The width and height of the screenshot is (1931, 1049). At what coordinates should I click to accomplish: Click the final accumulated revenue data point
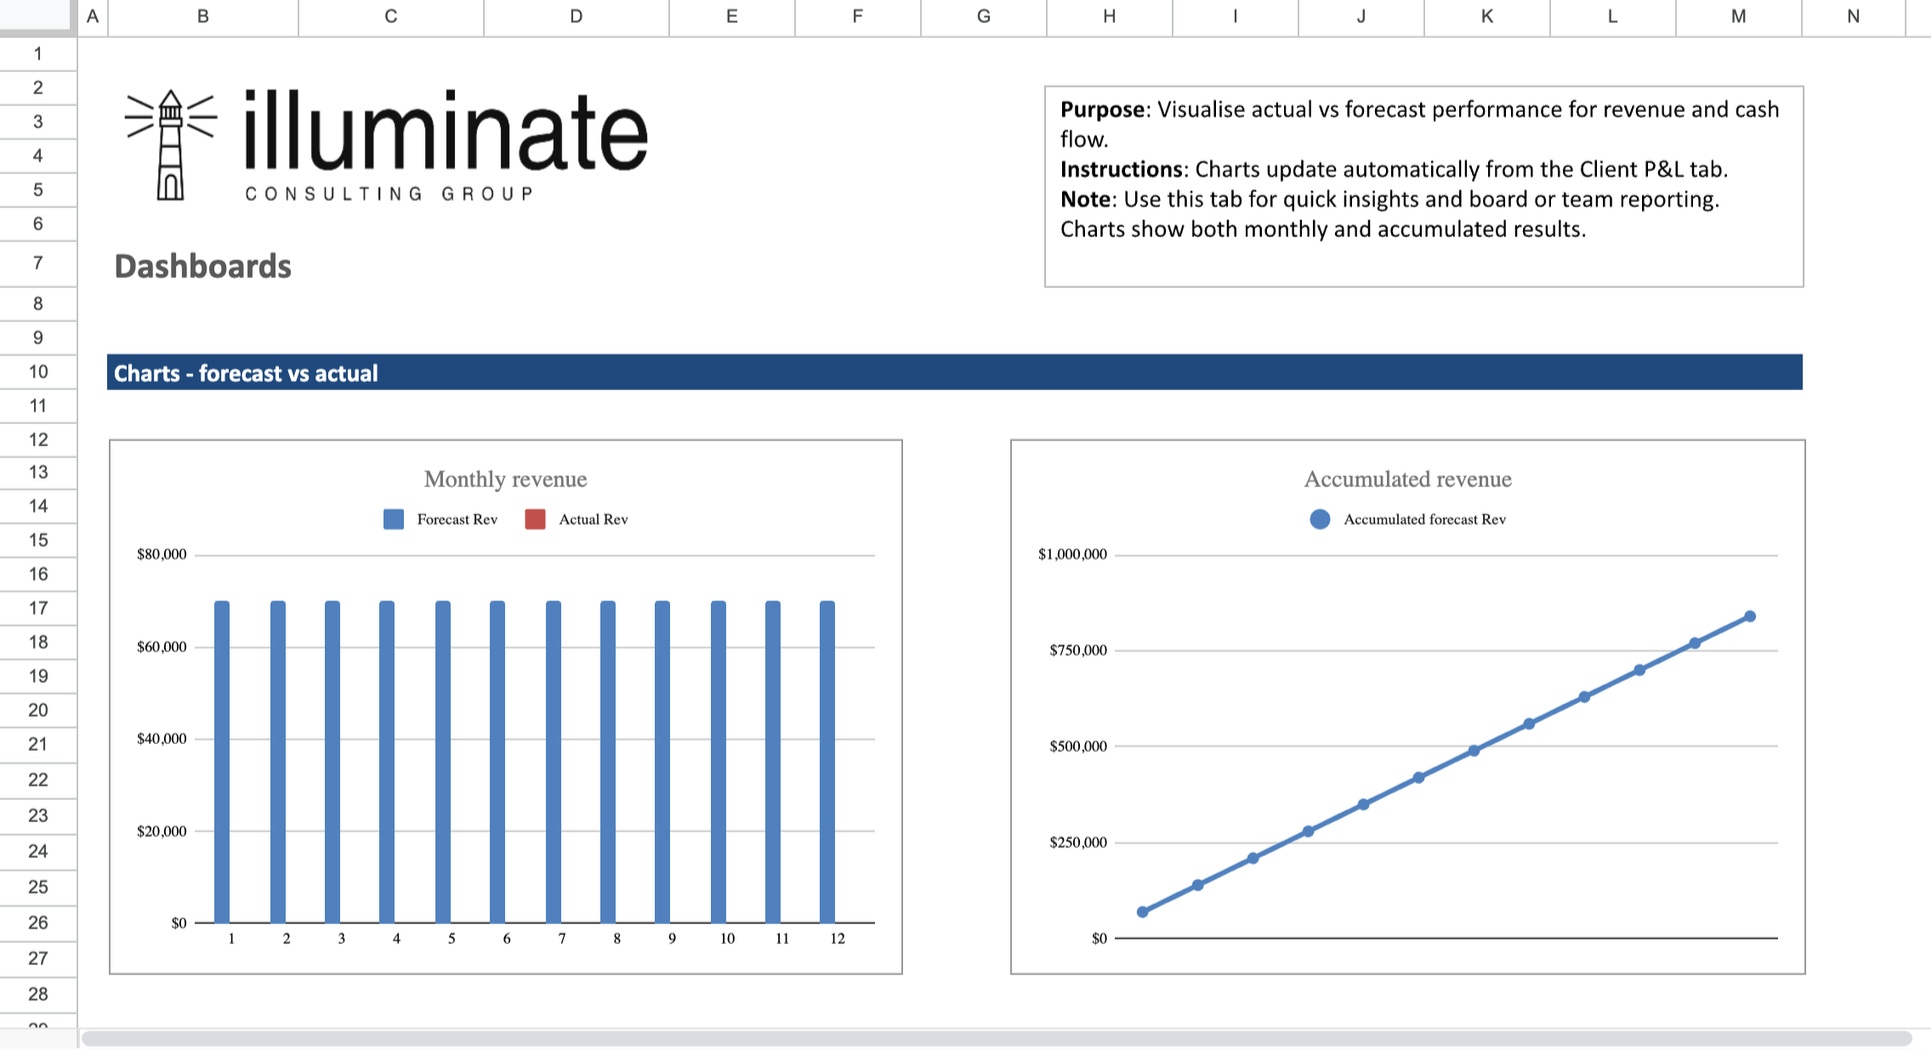pyautogui.click(x=1749, y=616)
